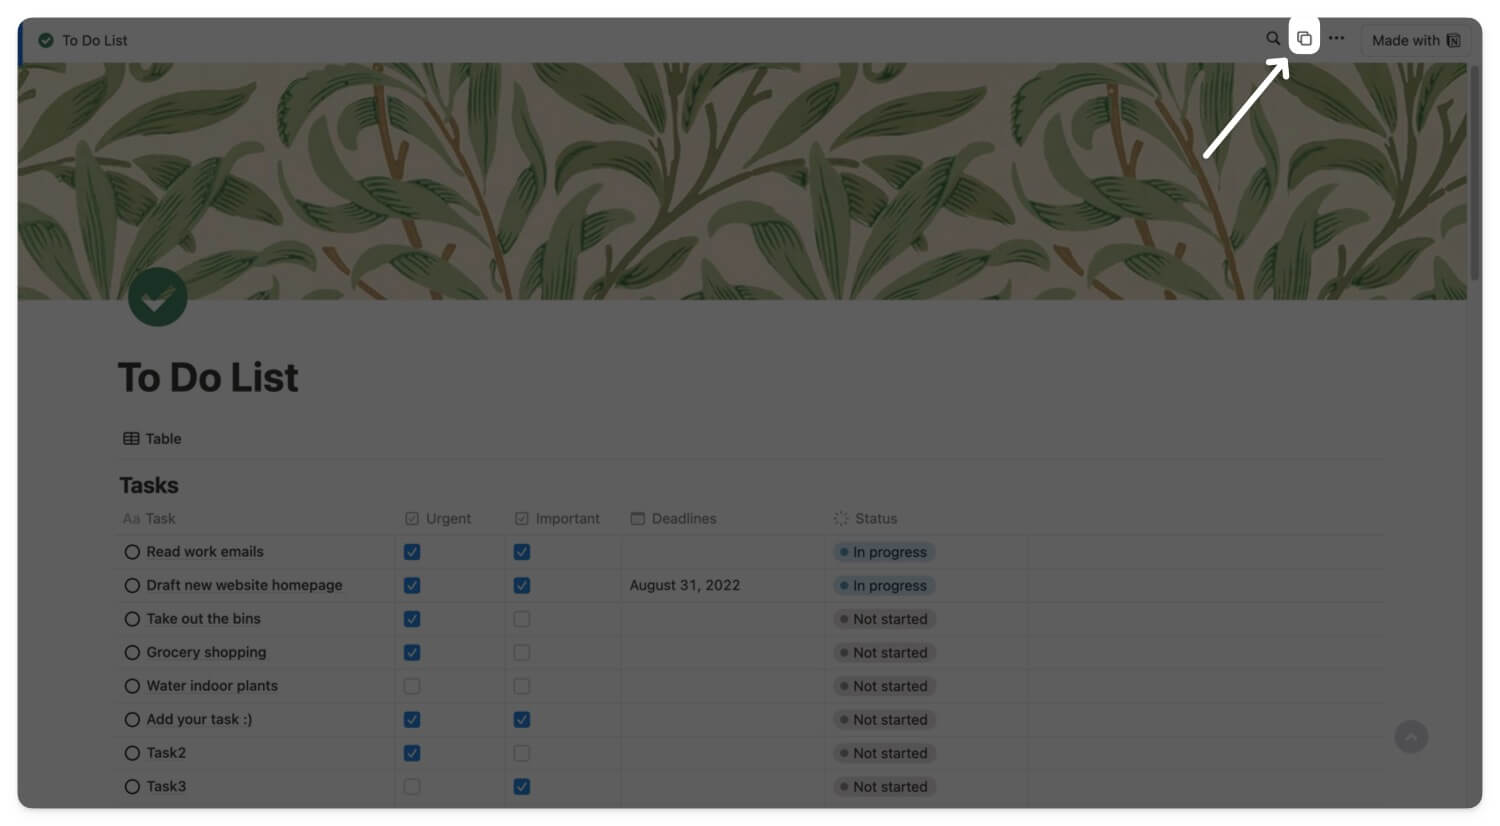The height and width of the screenshot is (826, 1500).
Task: Click the Deadlines column header
Action: click(x=673, y=518)
